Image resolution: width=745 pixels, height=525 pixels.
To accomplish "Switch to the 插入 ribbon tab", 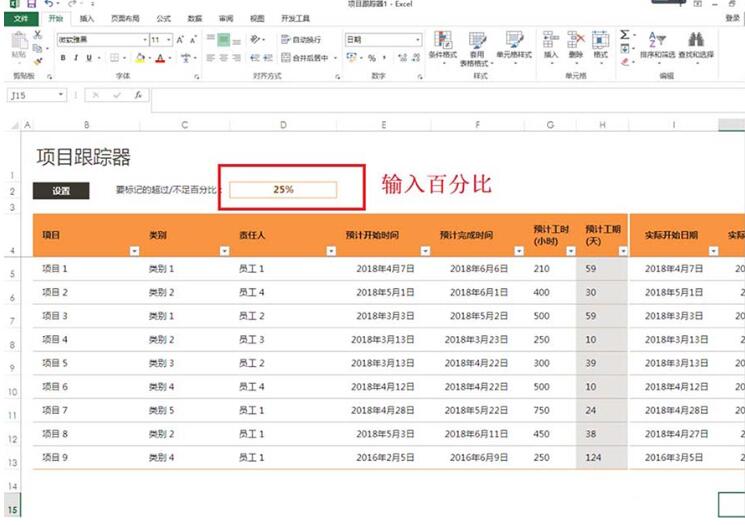I will click(86, 19).
